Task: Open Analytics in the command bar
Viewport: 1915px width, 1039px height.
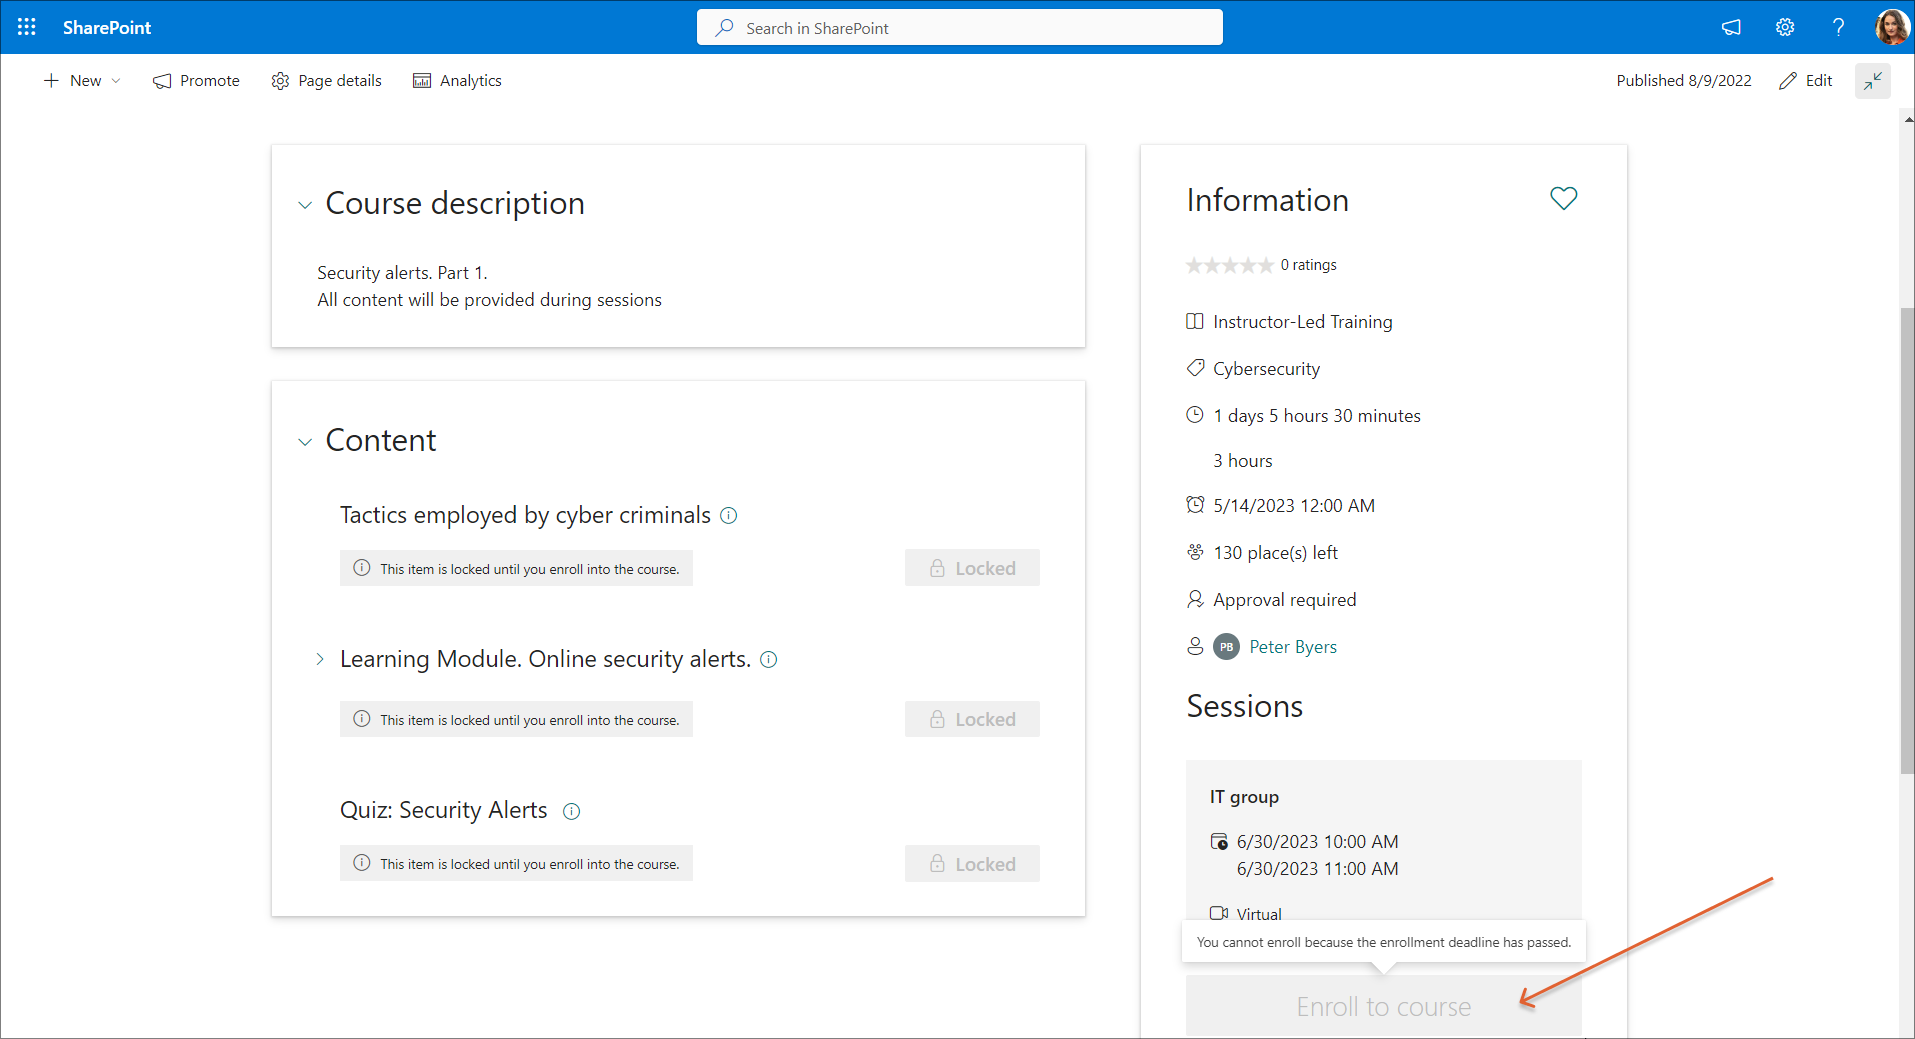Action: pyautogui.click(x=457, y=81)
